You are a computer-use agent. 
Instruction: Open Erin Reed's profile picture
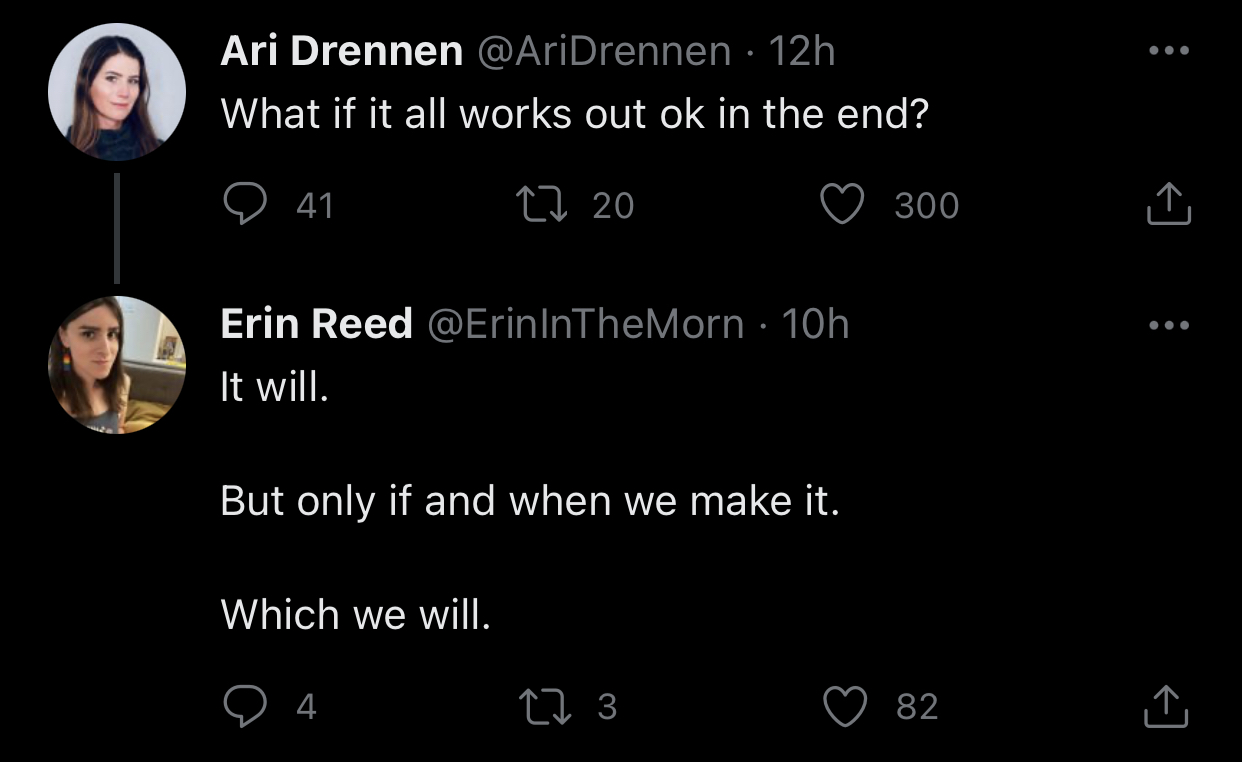(x=117, y=365)
